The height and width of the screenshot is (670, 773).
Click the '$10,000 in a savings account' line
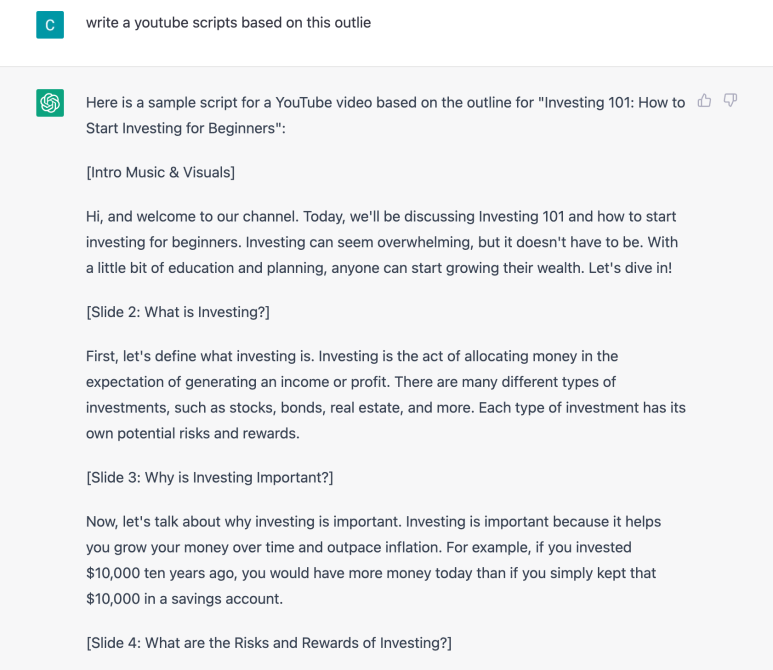tap(184, 599)
